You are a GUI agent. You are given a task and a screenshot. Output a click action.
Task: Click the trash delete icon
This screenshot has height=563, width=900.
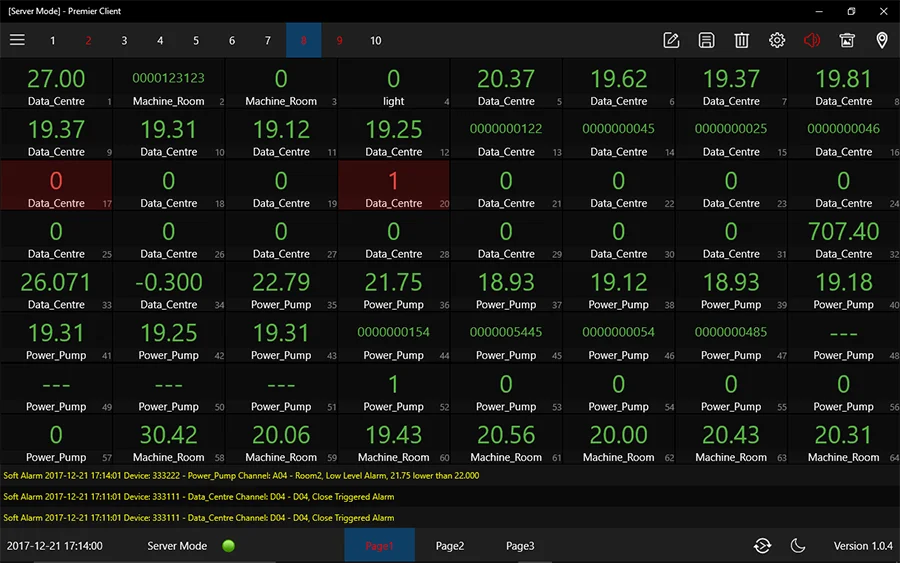pos(741,40)
